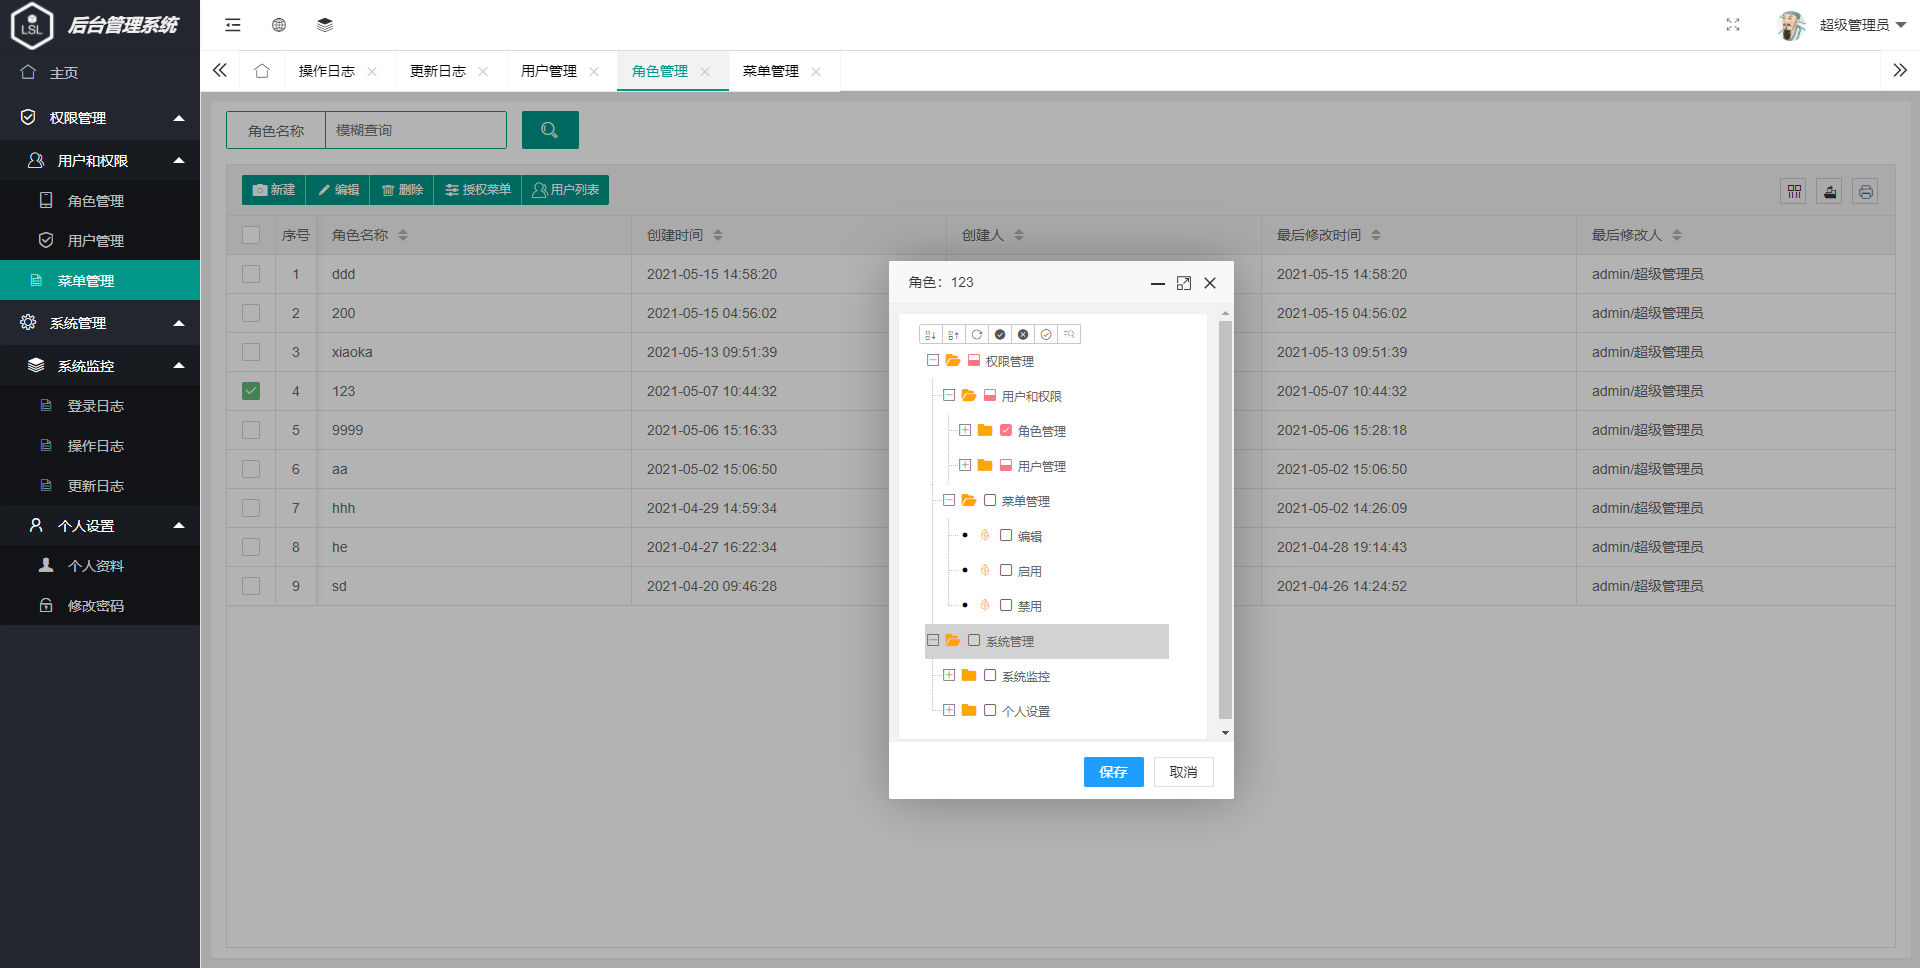Viewport: 1920px width, 968px height.
Task: Collapse all nodes using tree toolbar icon
Action: pos(953,334)
